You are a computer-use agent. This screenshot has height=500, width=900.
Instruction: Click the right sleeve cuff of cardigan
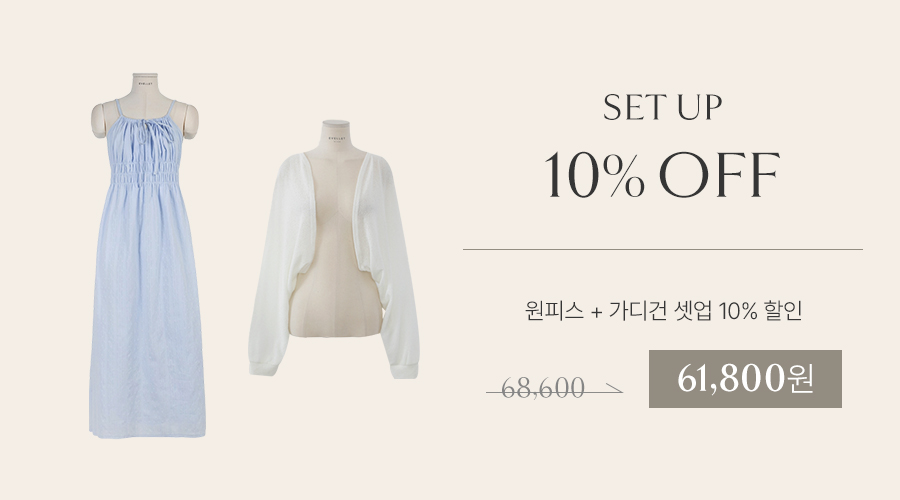[405, 370]
